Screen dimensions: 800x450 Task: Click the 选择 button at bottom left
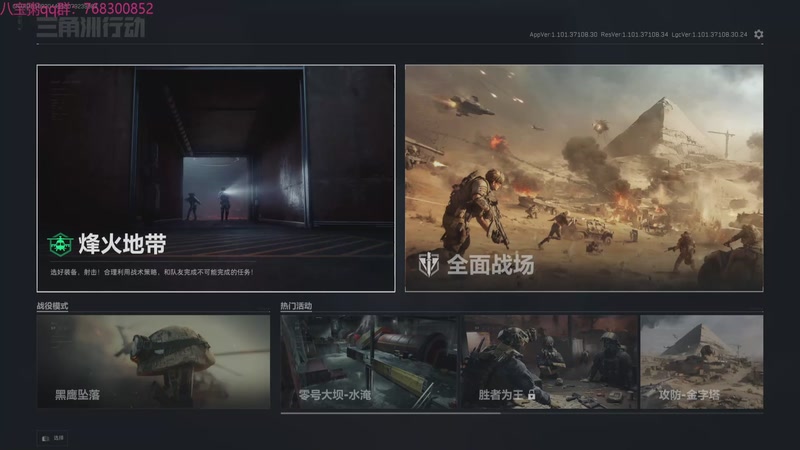pyautogui.click(x=53, y=438)
